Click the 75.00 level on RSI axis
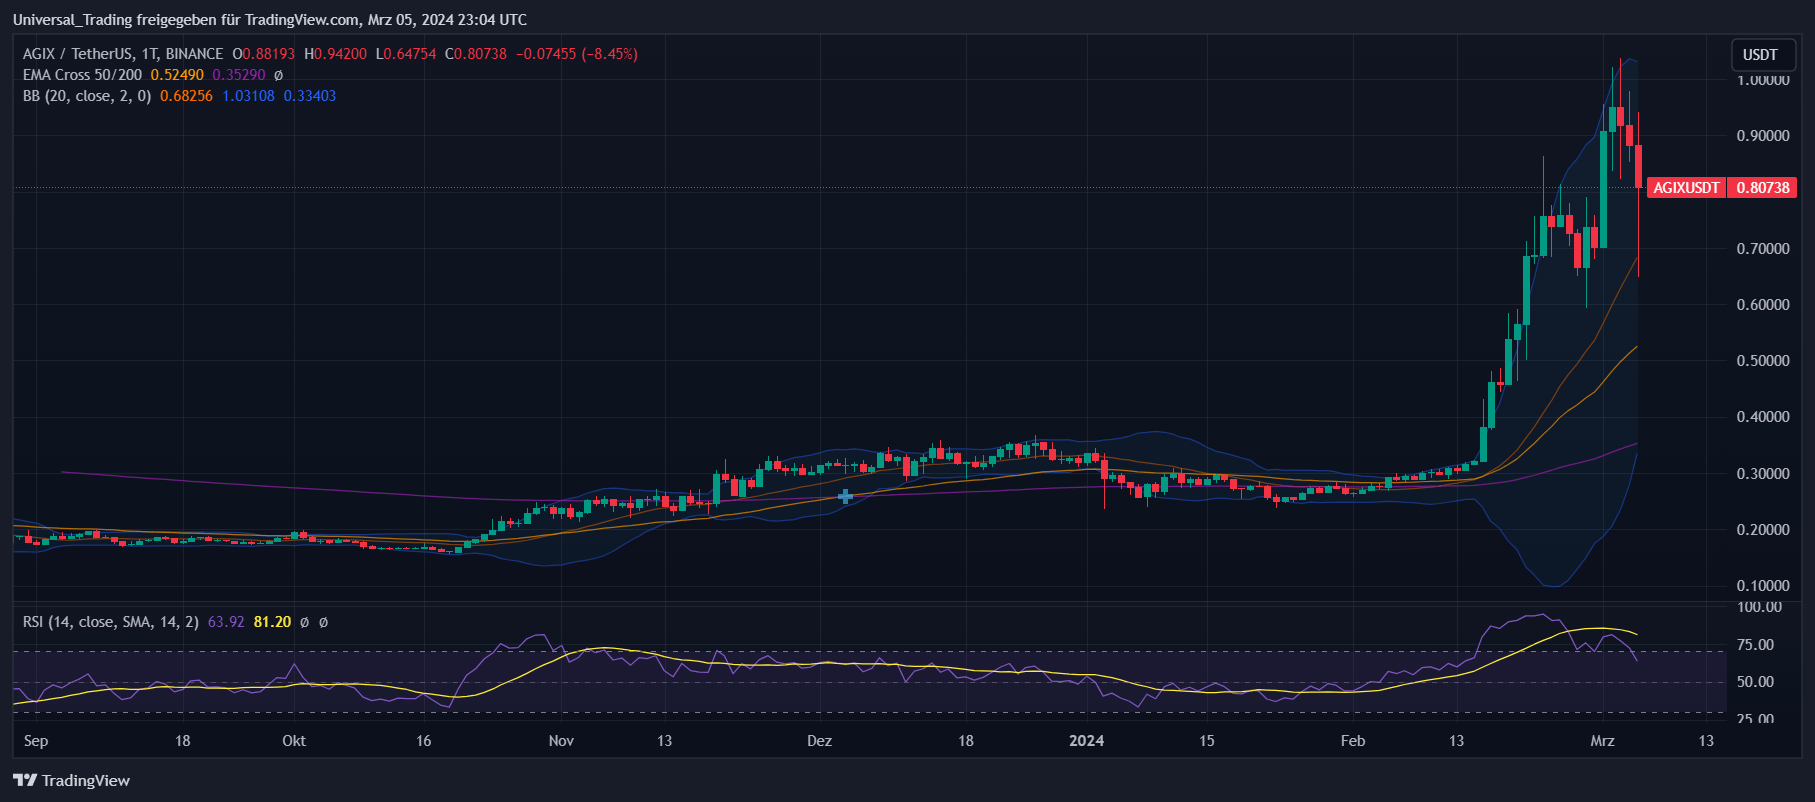This screenshot has height=802, width=1815. coord(1755,645)
